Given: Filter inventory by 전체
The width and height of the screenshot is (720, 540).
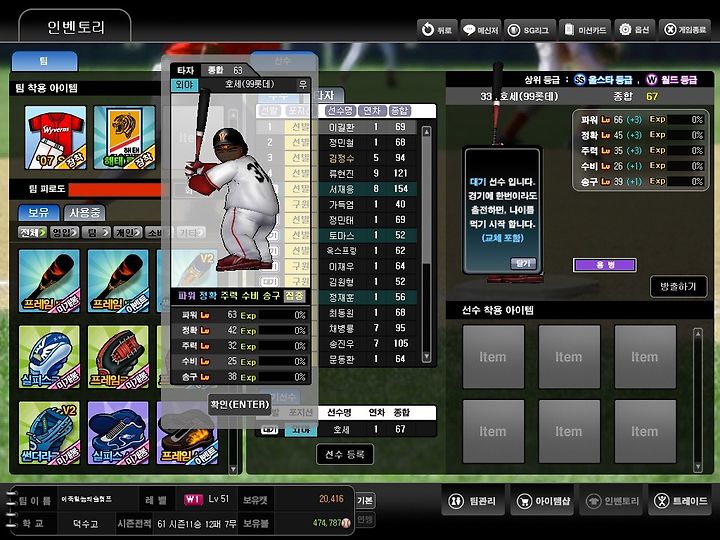Looking at the screenshot, I should tap(32, 233).
